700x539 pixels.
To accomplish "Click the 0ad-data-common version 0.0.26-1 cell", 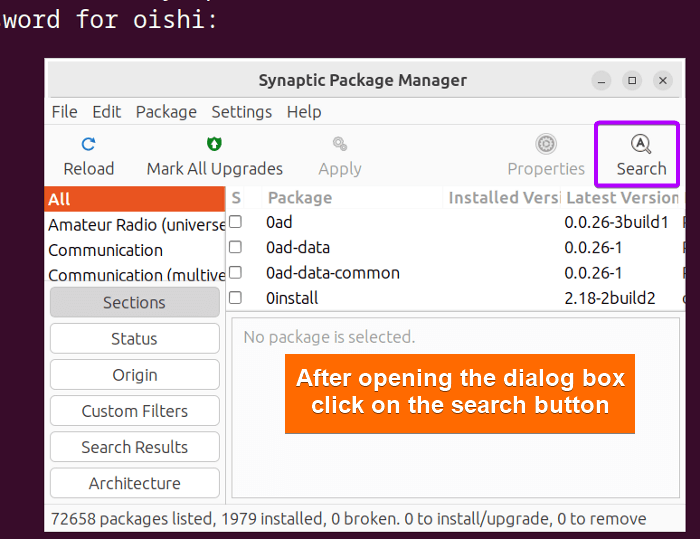I will [x=593, y=273].
